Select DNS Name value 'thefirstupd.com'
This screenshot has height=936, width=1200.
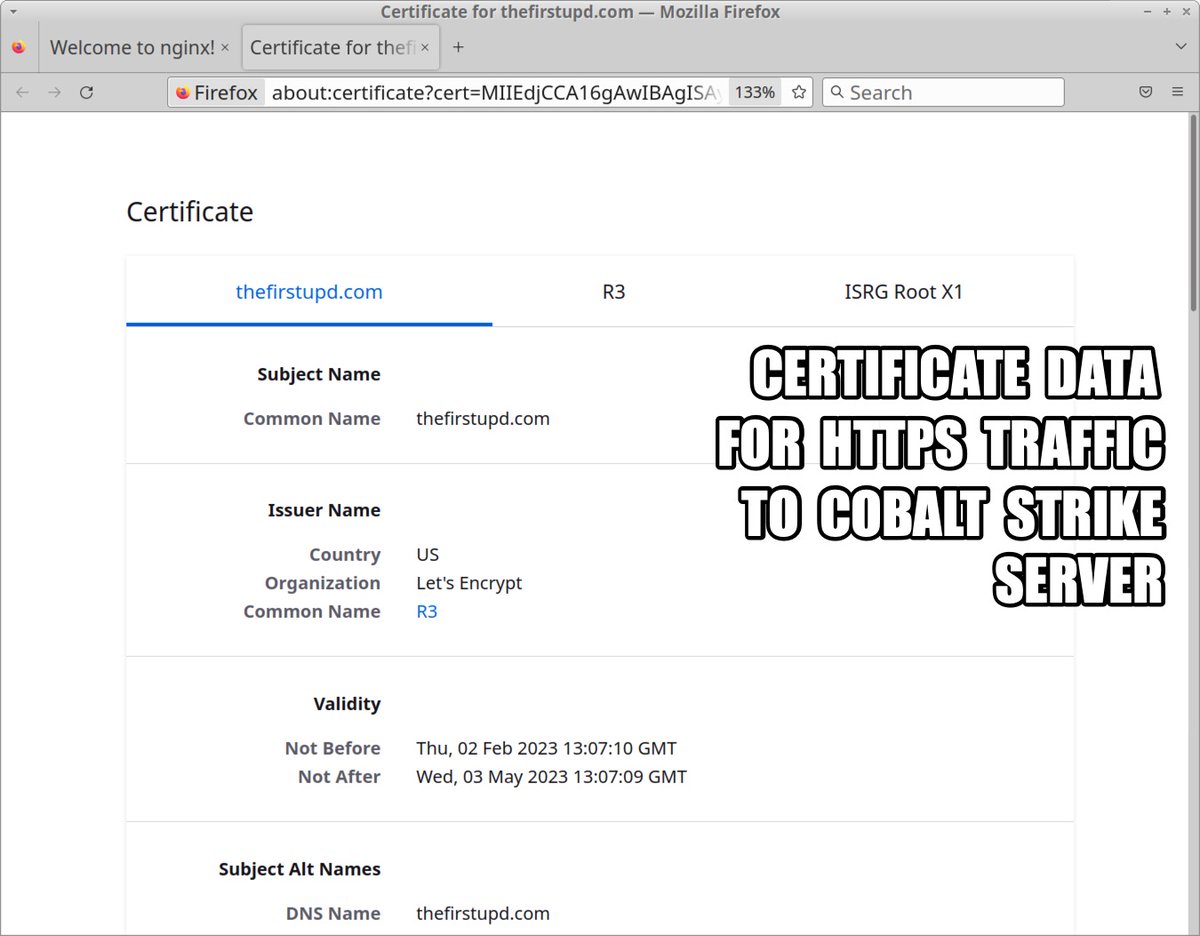tap(483, 913)
